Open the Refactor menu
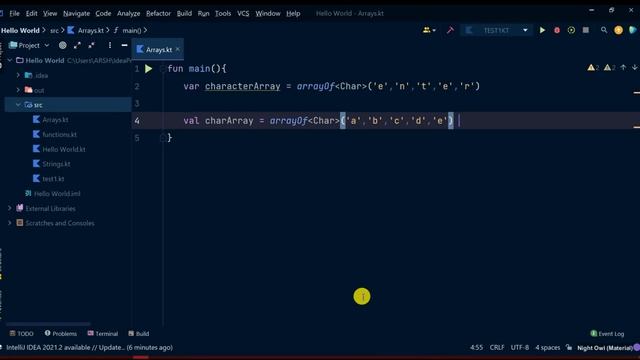This screenshot has width=640, height=360. pos(158,13)
